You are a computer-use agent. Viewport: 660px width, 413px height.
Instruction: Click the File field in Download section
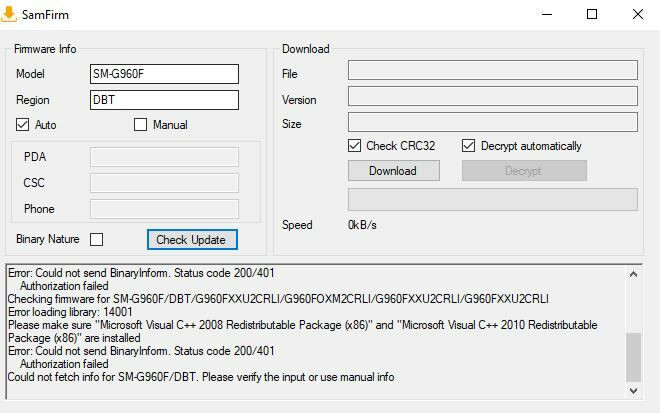492,70
